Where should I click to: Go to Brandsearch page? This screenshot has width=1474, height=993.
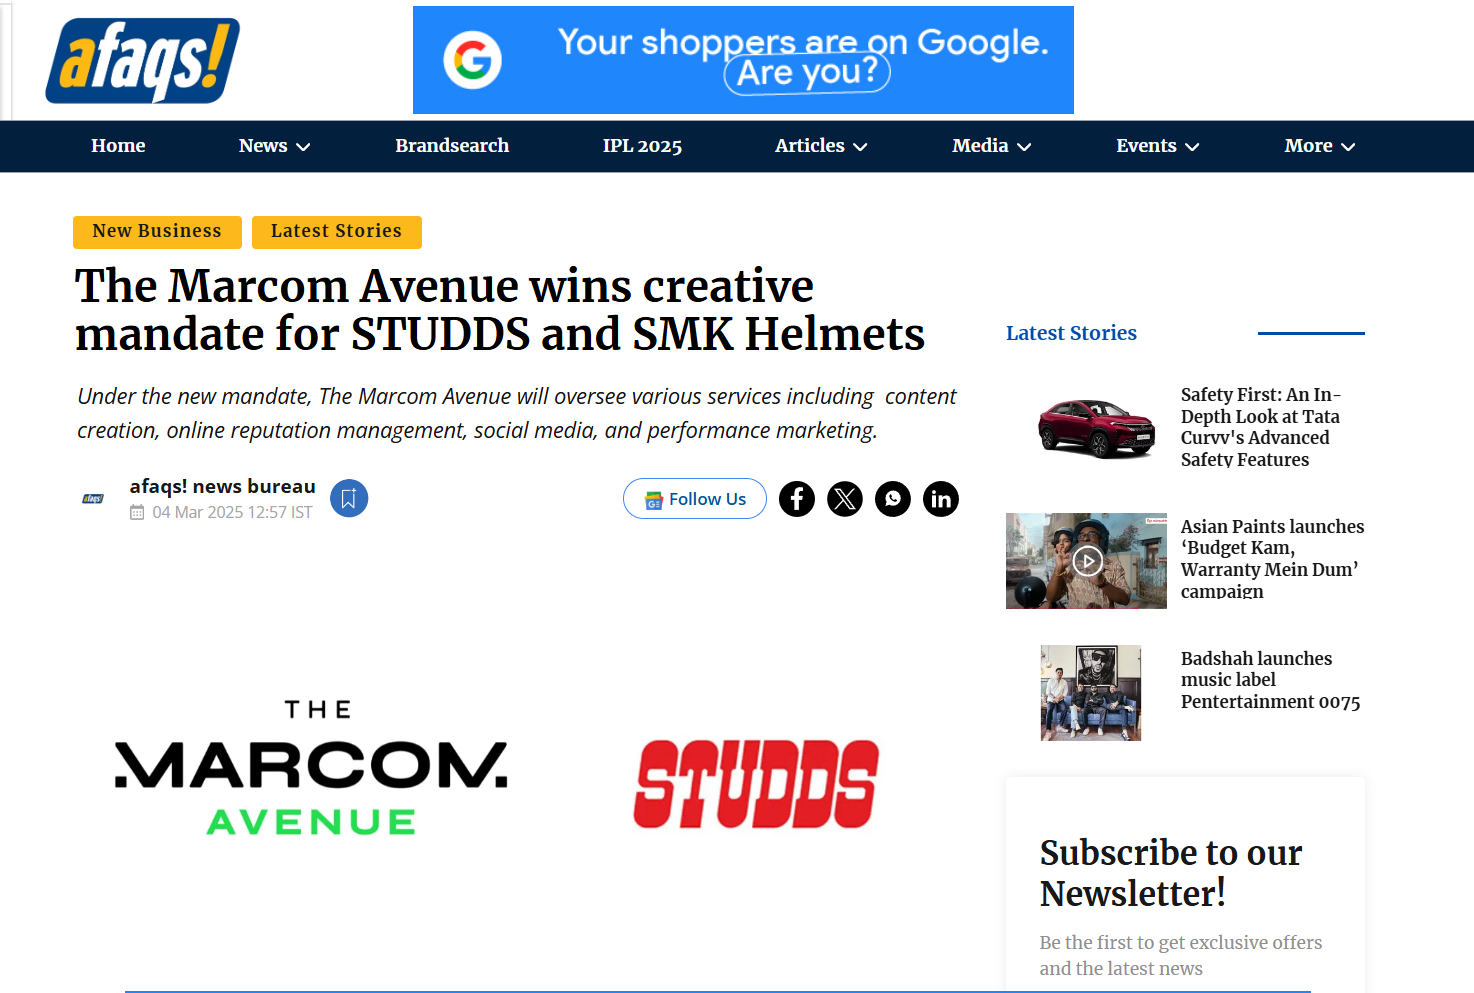click(x=452, y=146)
